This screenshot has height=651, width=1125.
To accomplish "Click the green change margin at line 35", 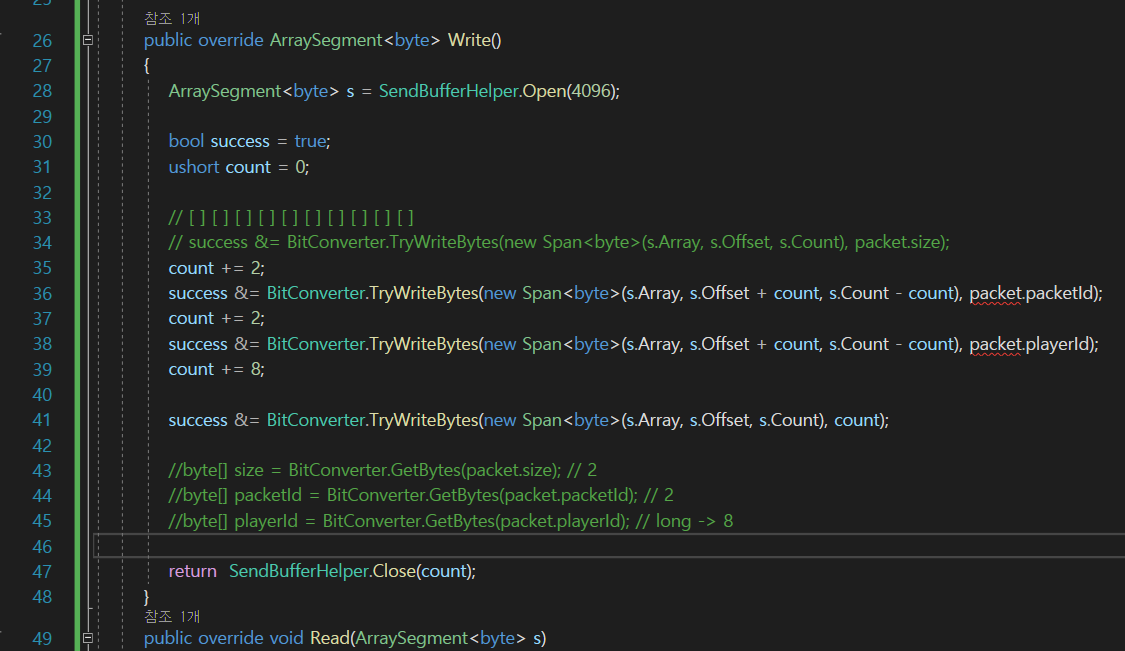I will [x=77, y=268].
